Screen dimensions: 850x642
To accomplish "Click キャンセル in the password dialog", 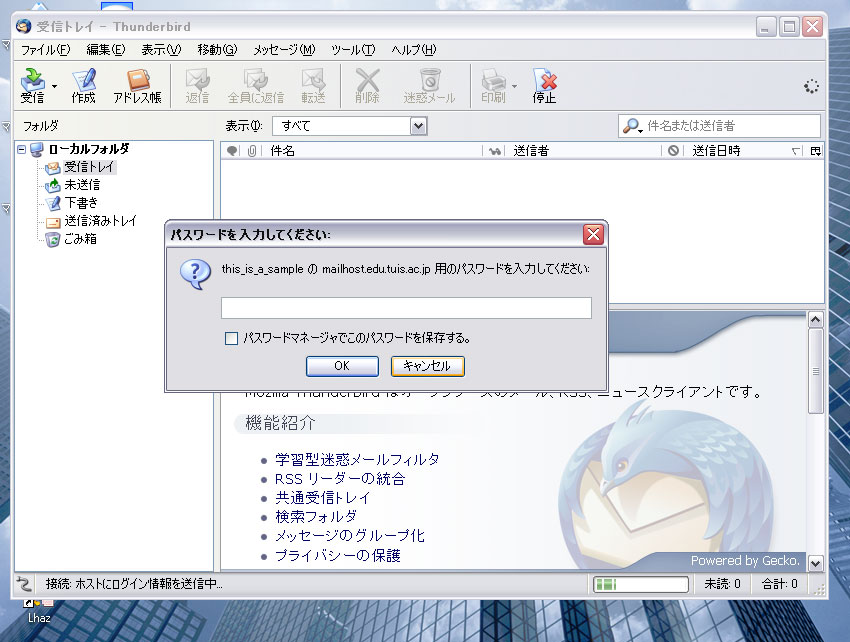I will pyautogui.click(x=428, y=366).
